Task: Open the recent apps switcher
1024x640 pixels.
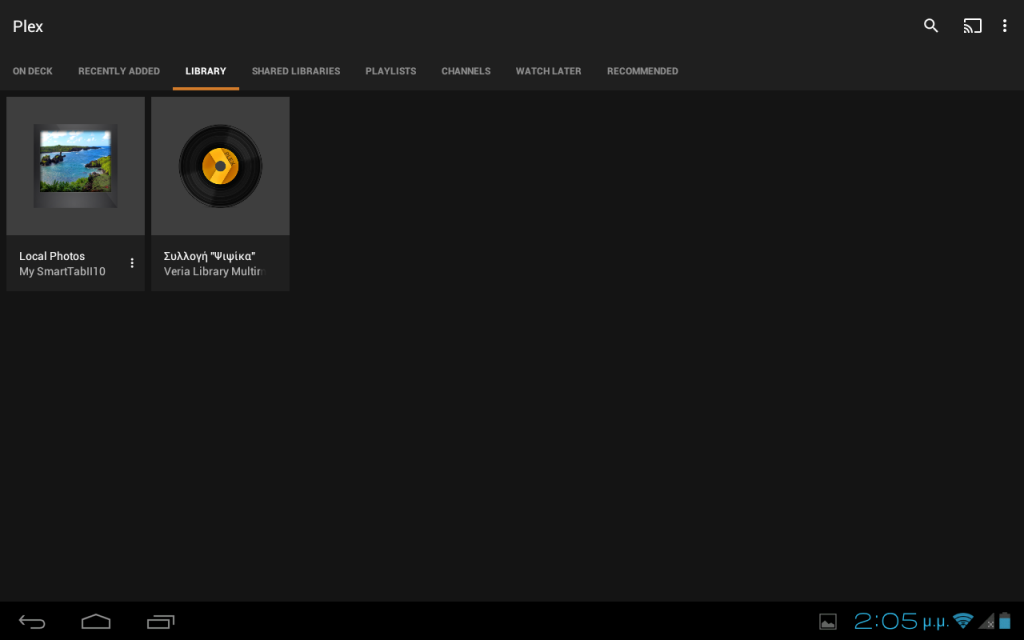Action: click(x=160, y=622)
